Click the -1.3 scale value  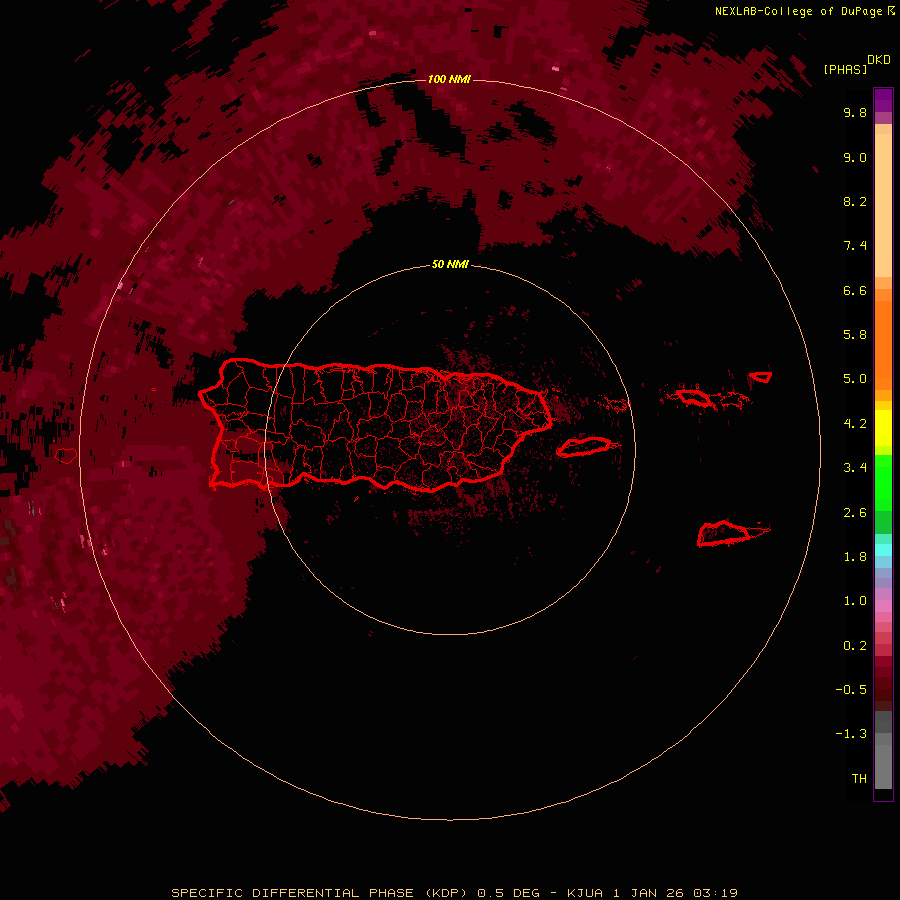[851, 734]
